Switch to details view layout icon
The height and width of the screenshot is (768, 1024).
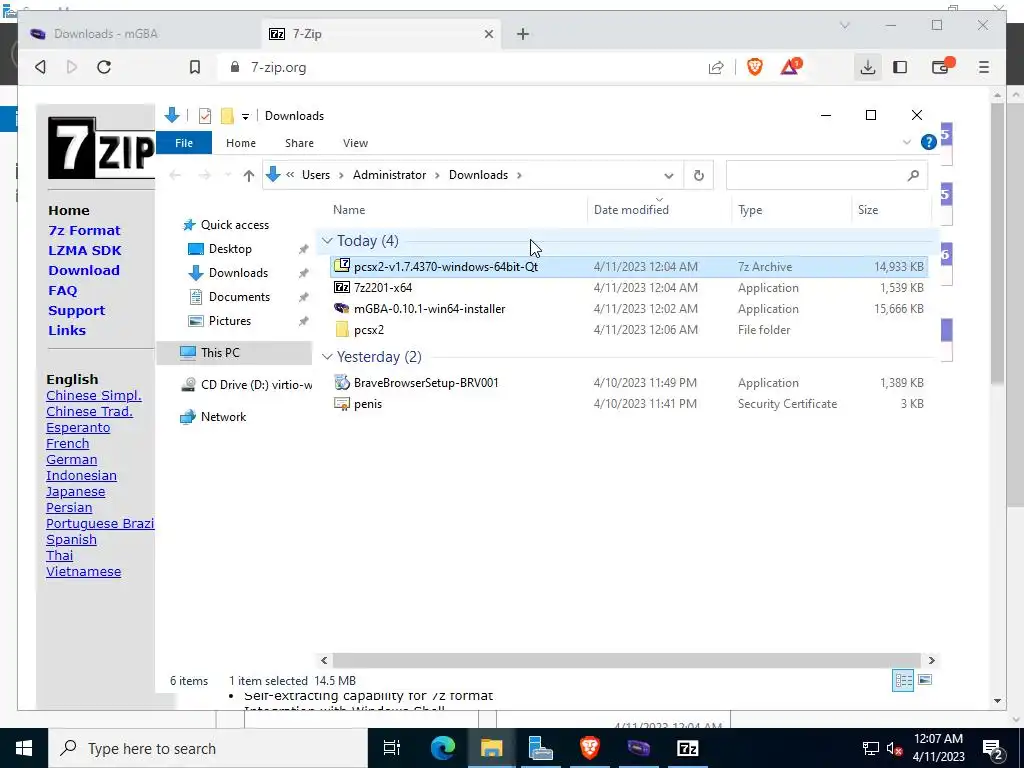pos(903,680)
